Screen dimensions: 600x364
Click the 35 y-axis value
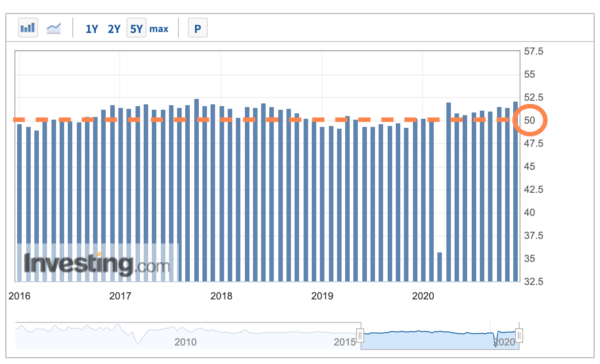(530, 258)
